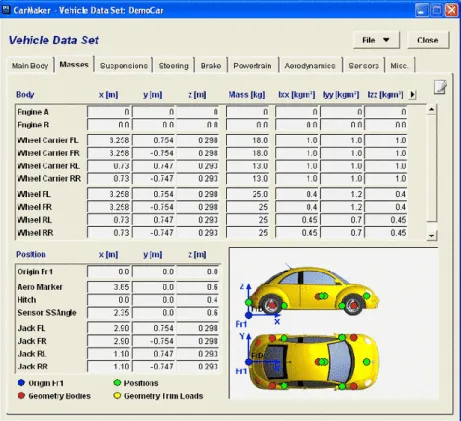Edit Wheel Carrier FL x field

[x=109, y=140]
